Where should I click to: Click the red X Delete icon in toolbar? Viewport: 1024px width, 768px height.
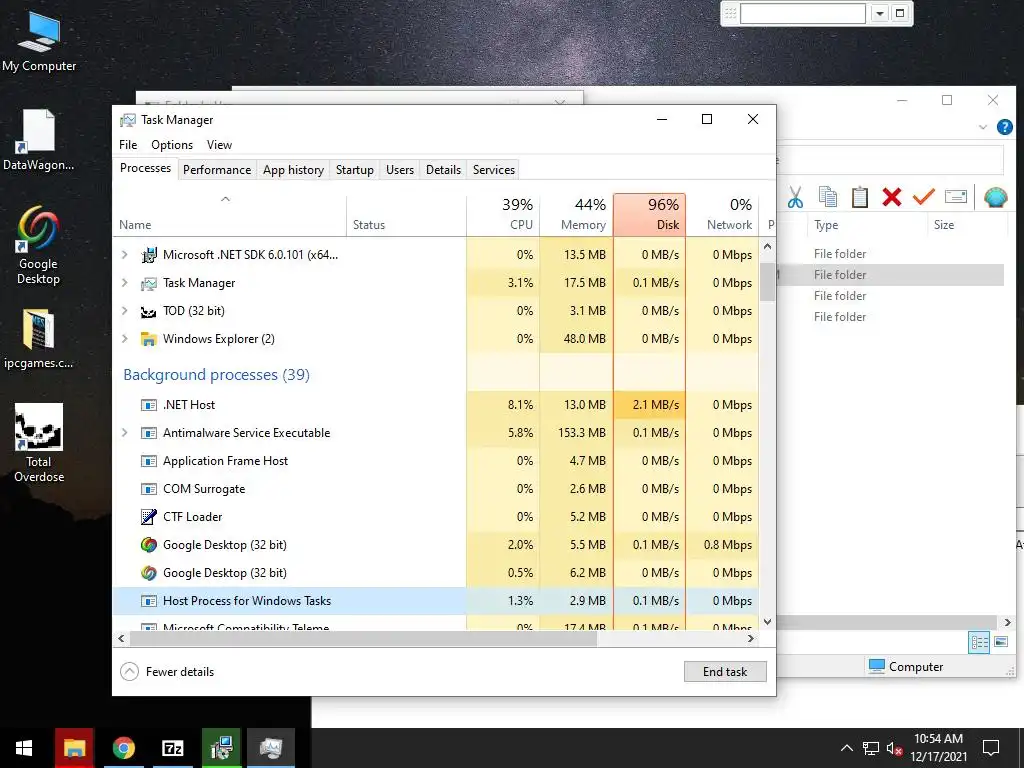tap(891, 197)
